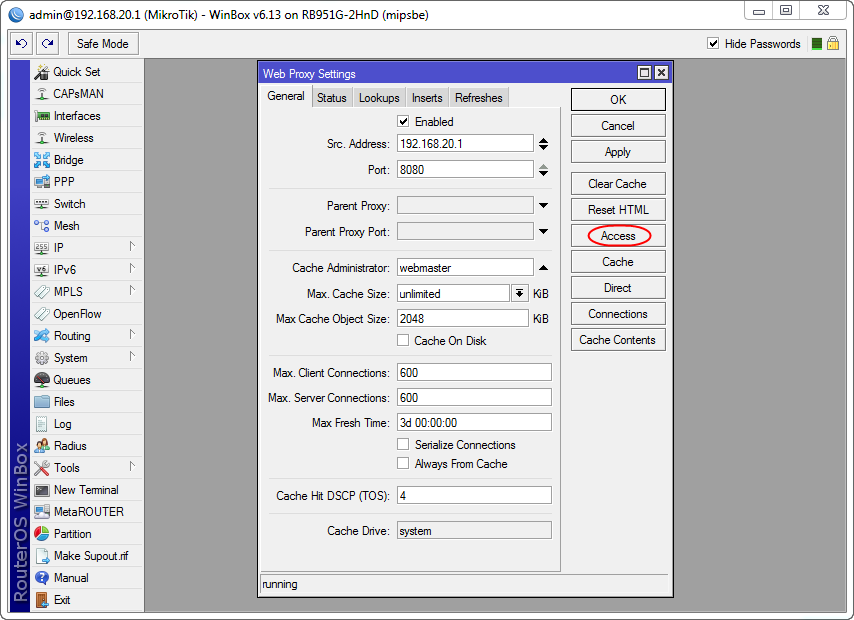This screenshot has height=620, width=854.
Task: Expand the IP submenu
Action: tap(132, 247)
